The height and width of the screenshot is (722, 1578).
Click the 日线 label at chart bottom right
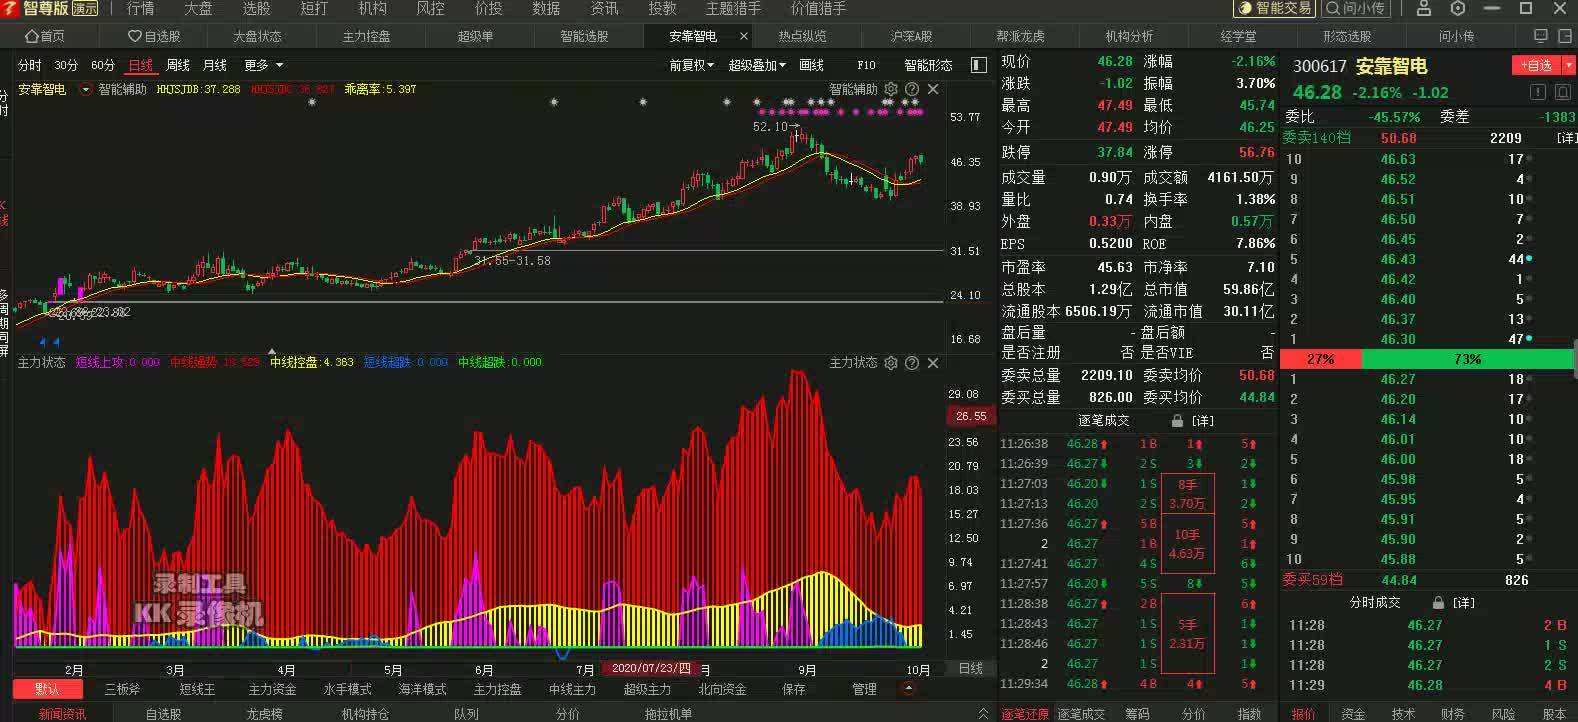point(970,668)
